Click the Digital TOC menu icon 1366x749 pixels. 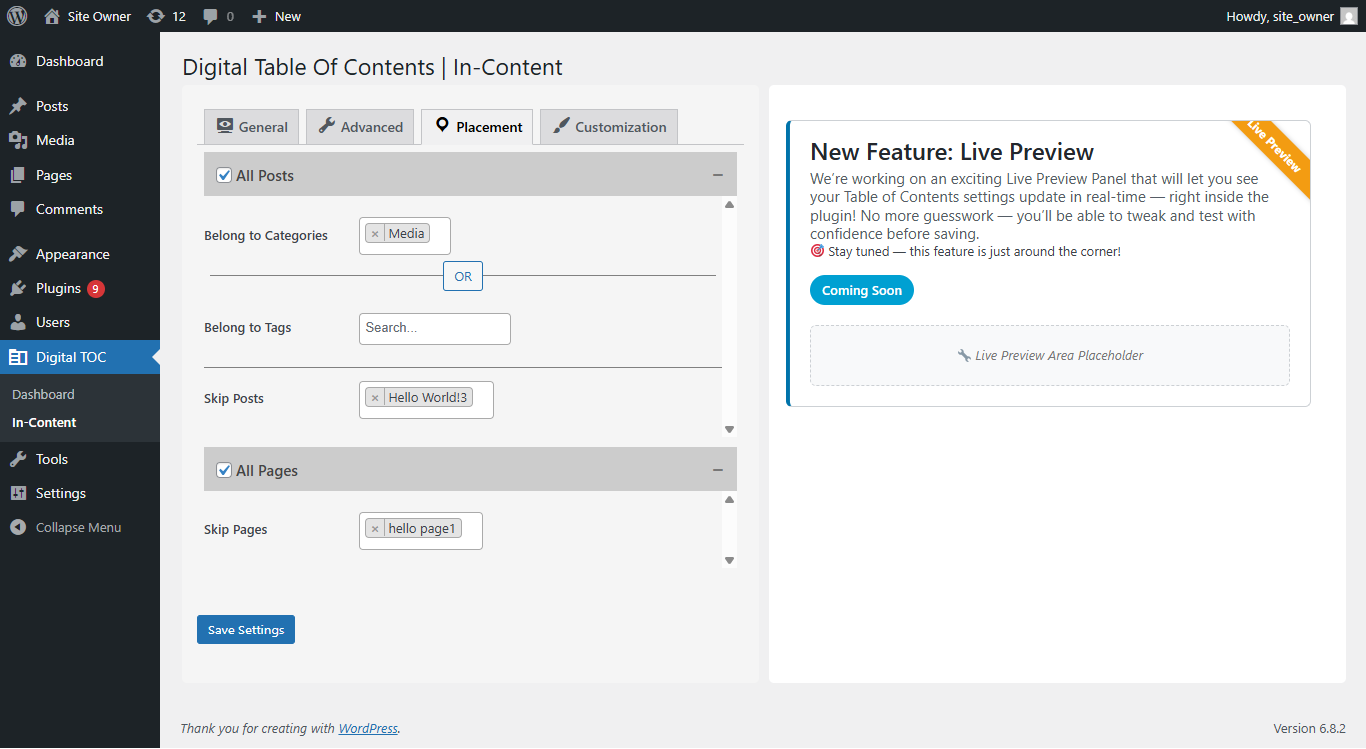pos(18,357)
